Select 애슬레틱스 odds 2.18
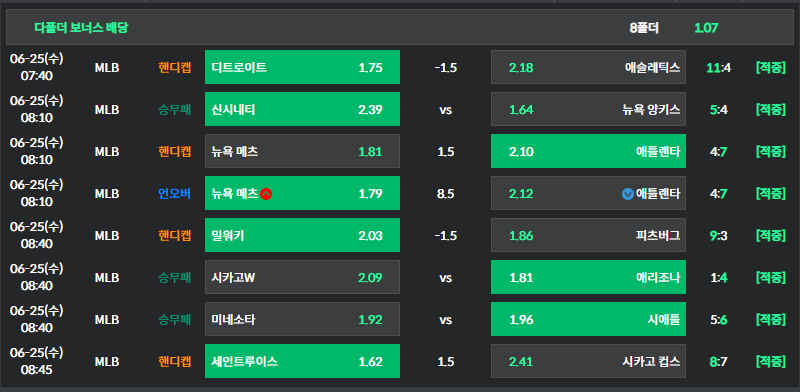This screenshot has height=392, width=800. [x=588, y=67]
